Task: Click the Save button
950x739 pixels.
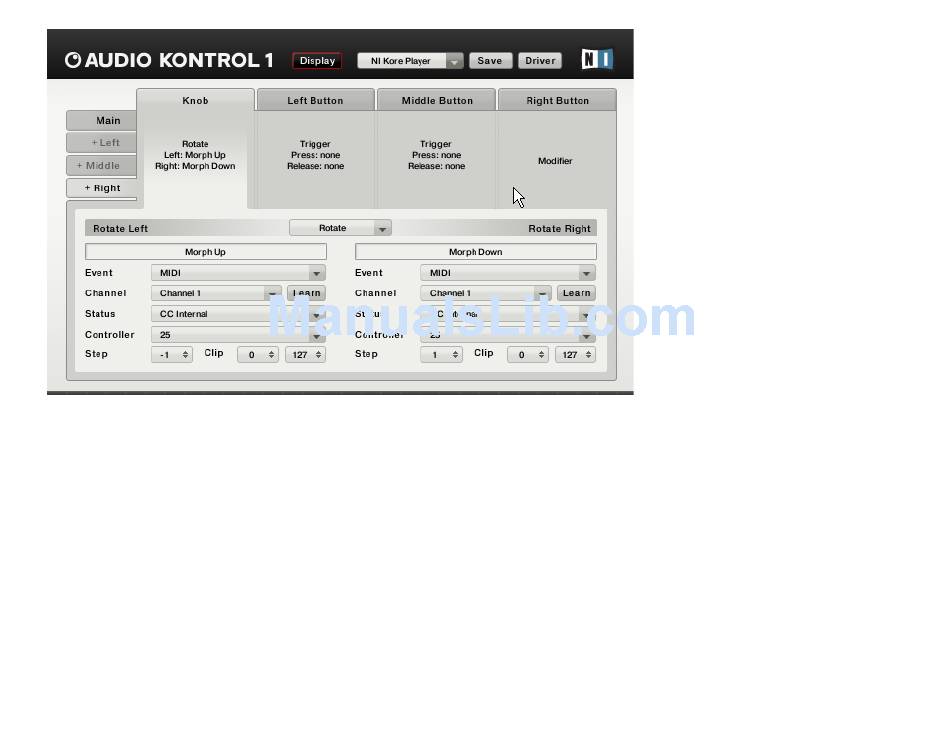Action: pyautogui.click(x=490, y=61)
